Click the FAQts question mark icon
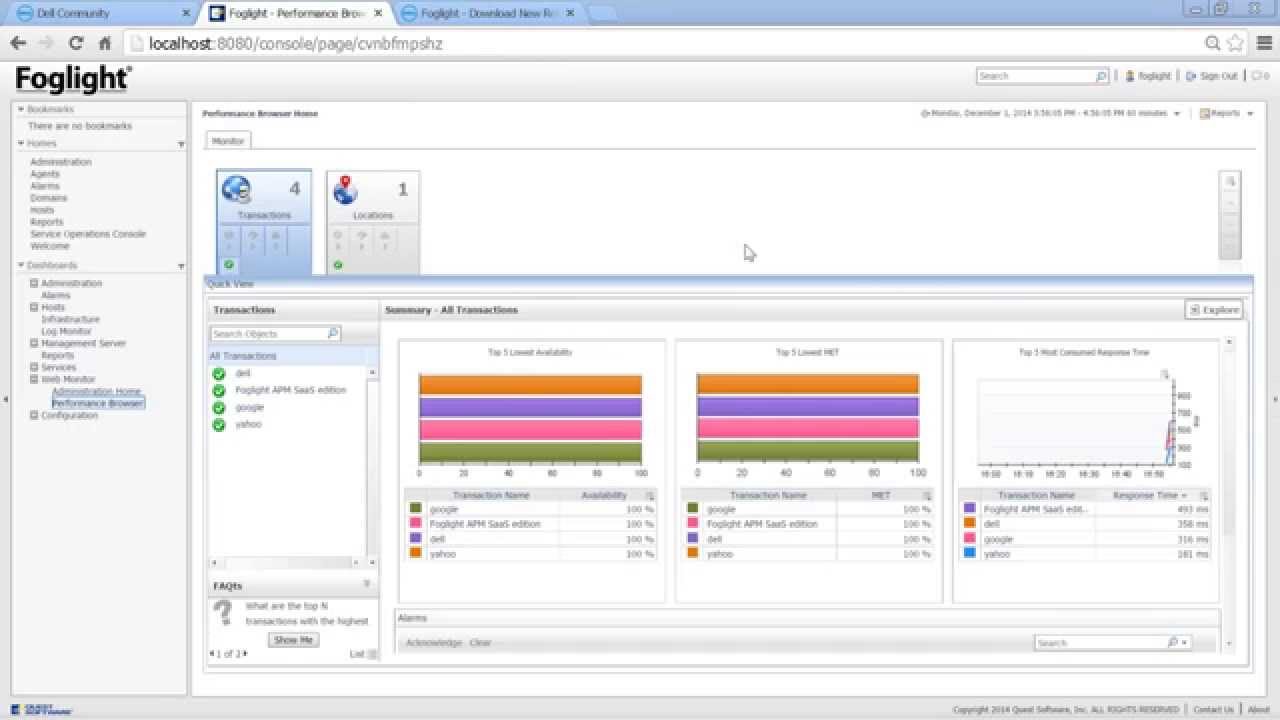1280x720 pixels. [x=224, y=612]
